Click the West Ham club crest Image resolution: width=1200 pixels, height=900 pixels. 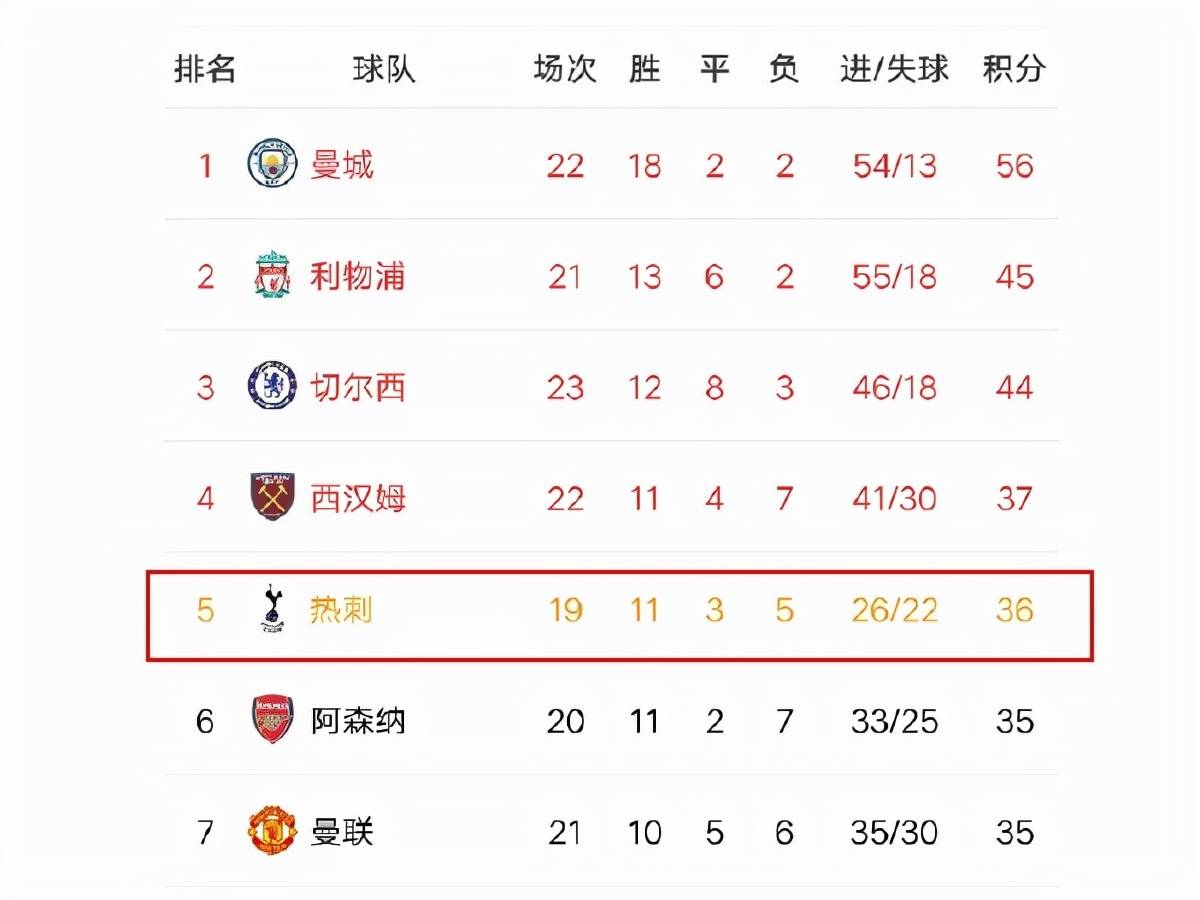272,497
